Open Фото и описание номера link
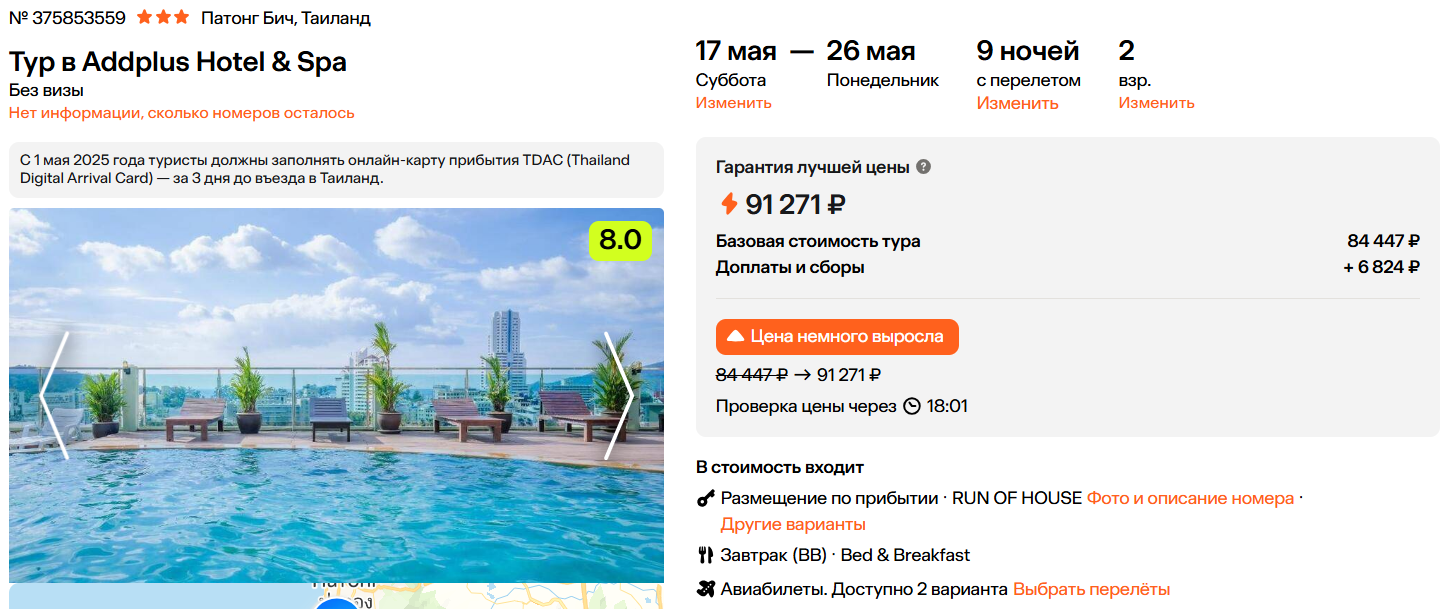The height and width of the screenshot is (609, 1455). tap(1190, 498)
